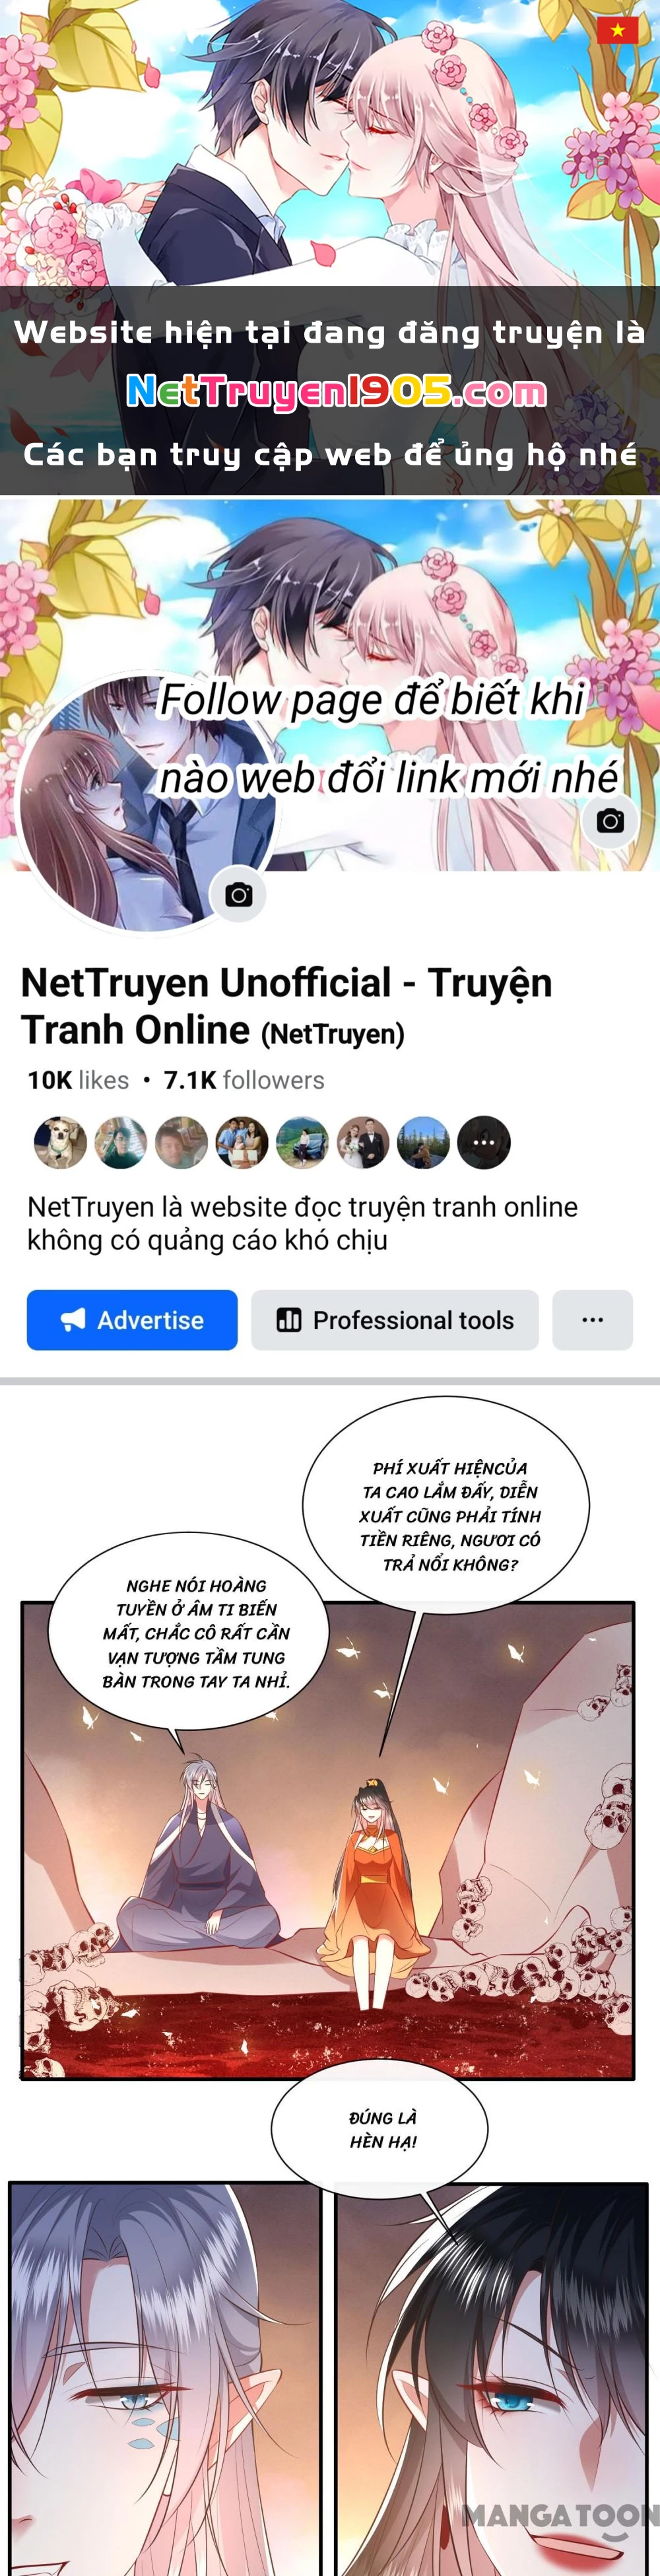
Task: Open the NetTruyen1905.com link
Action: click(337, 391)
